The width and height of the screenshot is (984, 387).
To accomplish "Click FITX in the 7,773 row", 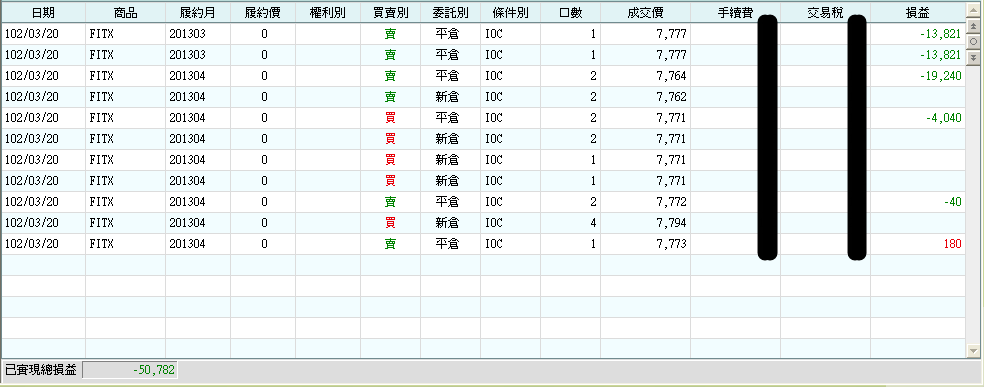I will tap(102, 243).
